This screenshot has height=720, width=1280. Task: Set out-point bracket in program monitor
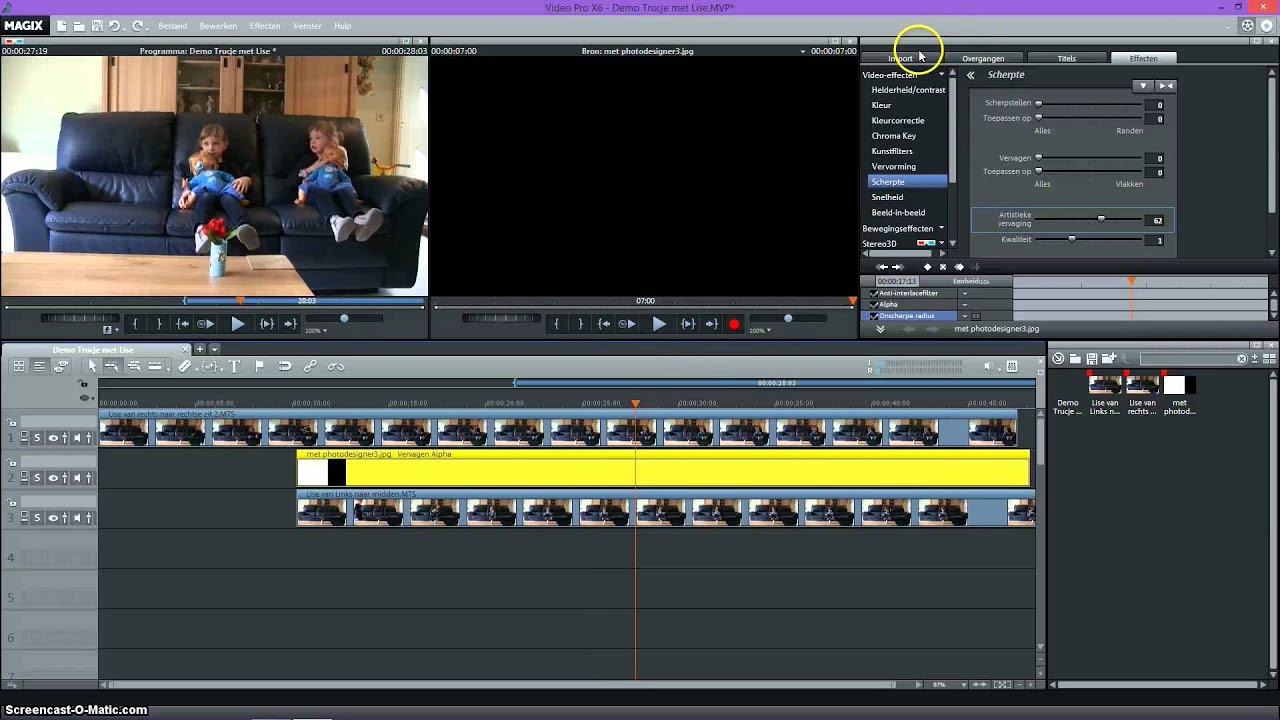[159, 323]
